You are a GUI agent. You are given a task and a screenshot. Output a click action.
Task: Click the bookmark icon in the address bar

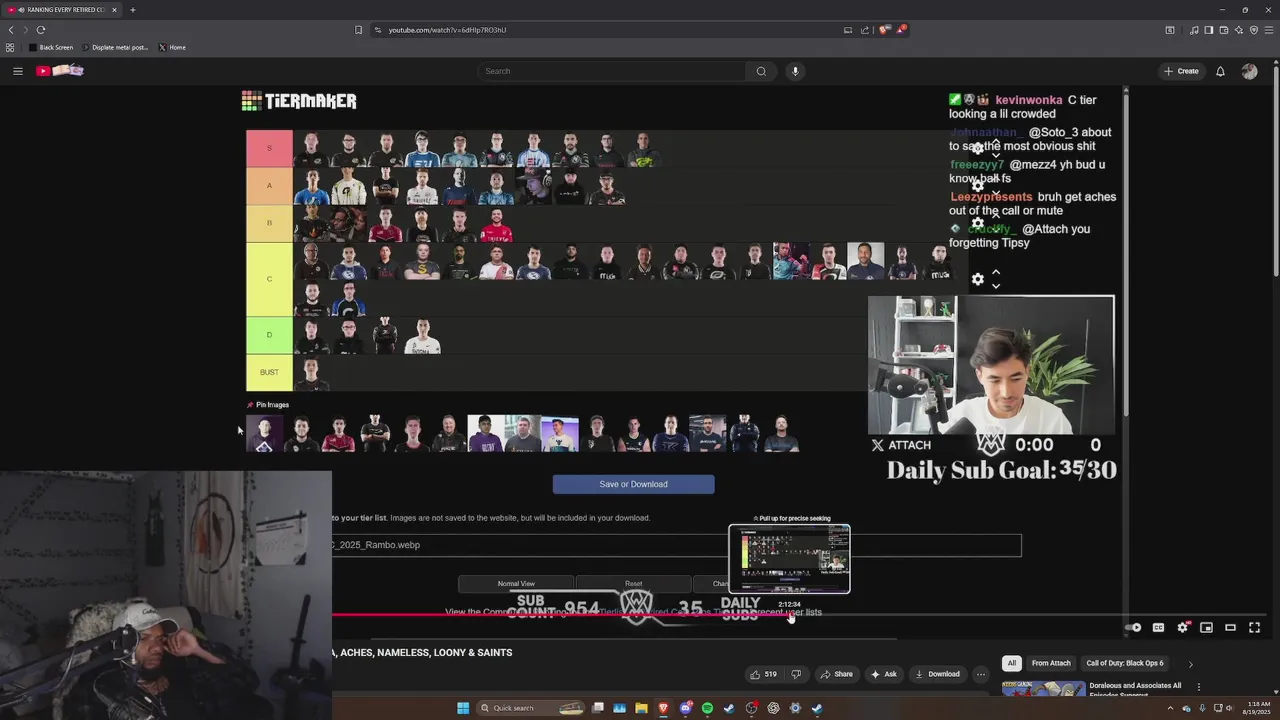point(358,30)
